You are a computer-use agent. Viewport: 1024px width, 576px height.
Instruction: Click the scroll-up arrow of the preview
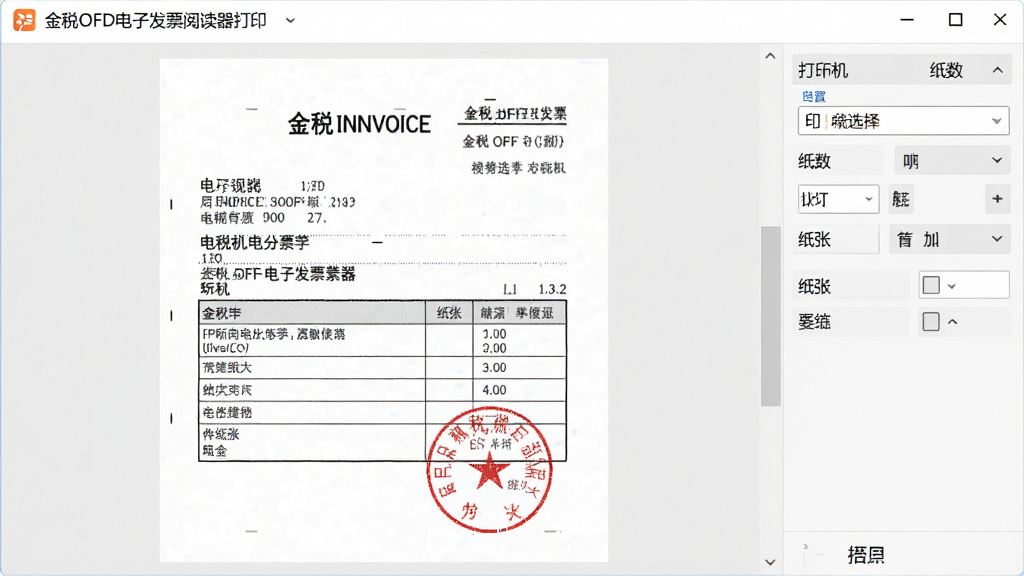pyautogui.click(x=771, y=56)
